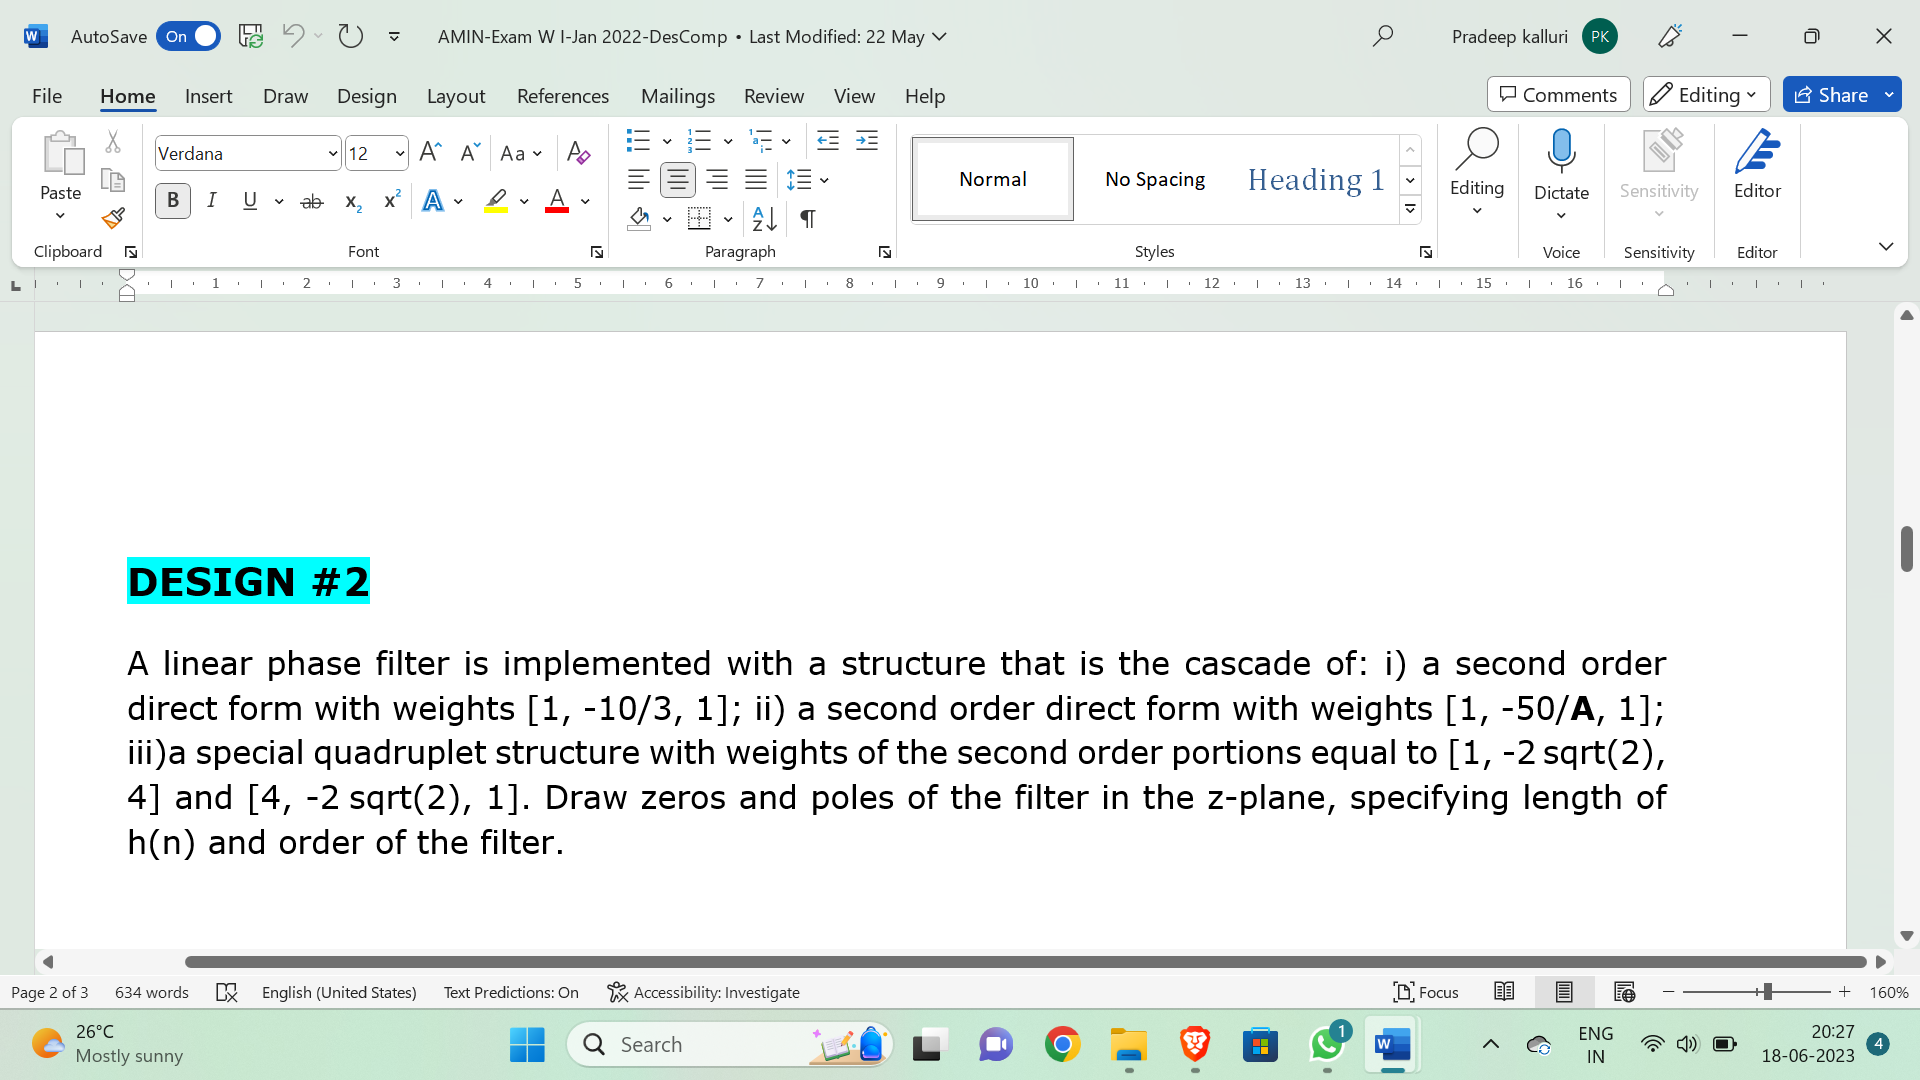
Task: Toggle Bold formatting button
Action: pyautogui.click(x=173, y=201)
